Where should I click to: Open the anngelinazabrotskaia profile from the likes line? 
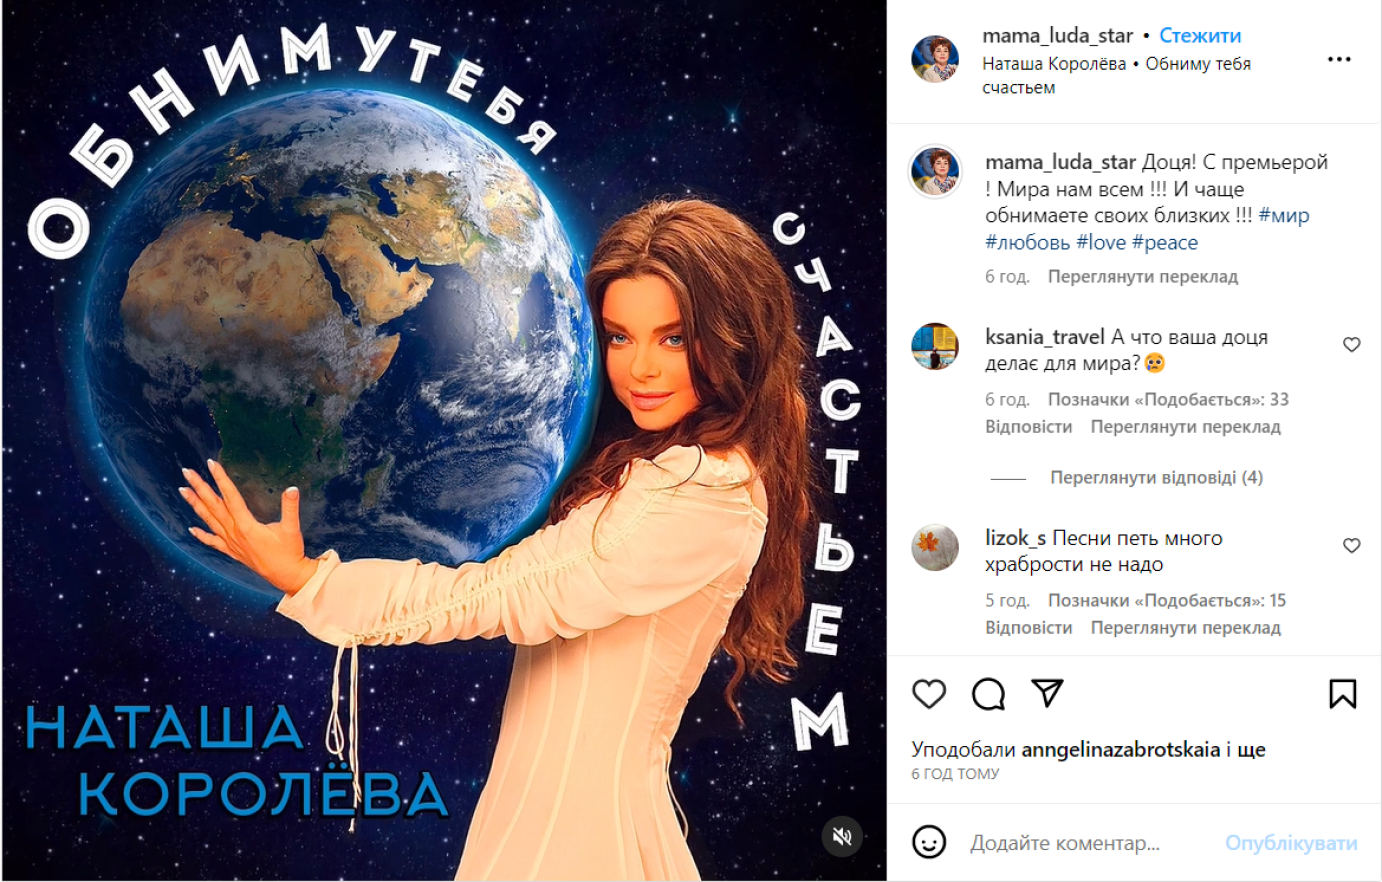coord(1121,750)
